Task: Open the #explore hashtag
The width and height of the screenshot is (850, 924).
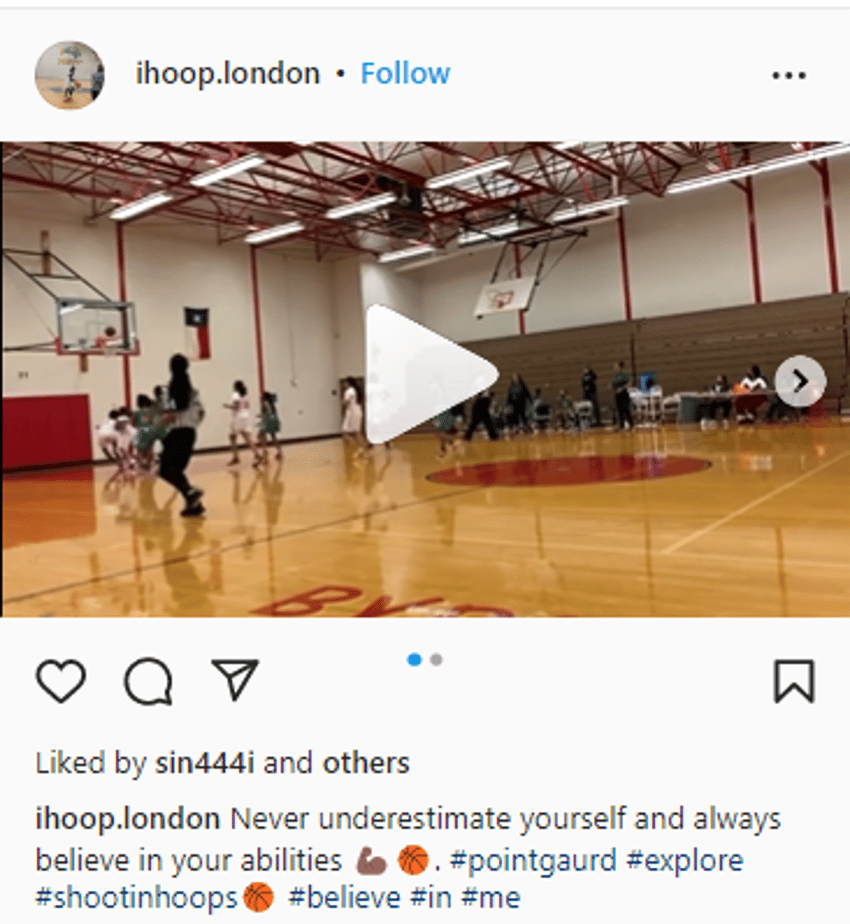Action: click(684, 861)
